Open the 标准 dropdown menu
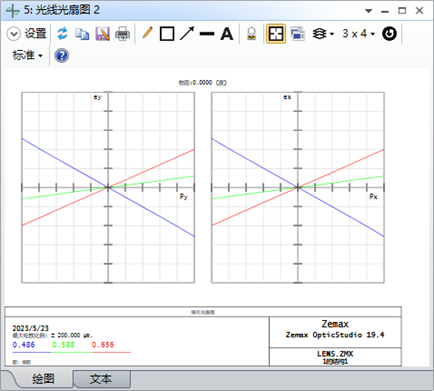 click(27, 55)
